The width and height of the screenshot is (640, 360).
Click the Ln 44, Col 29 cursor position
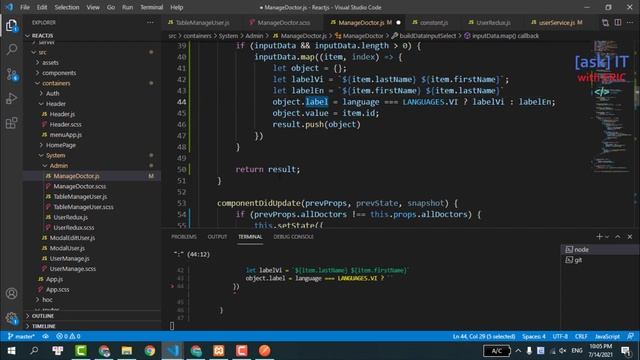click(x=484, y=336)
